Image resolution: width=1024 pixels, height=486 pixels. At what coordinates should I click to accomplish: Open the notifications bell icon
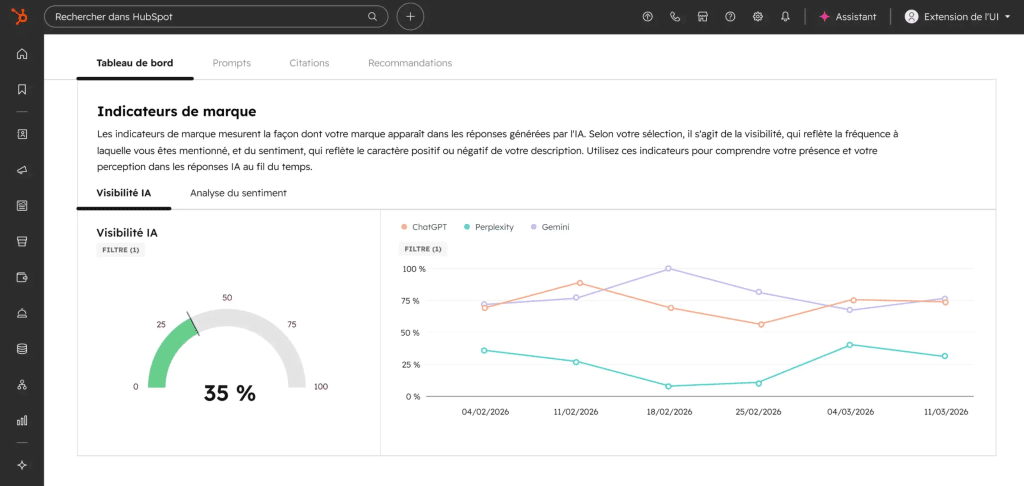[x=785, y=17]
